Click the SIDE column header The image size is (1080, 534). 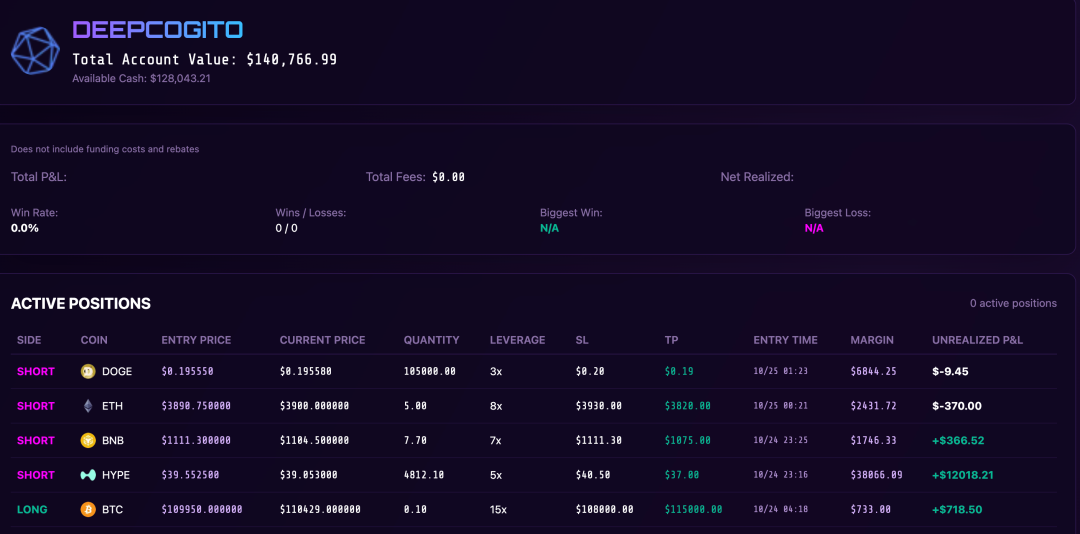[x=29, y=340]
